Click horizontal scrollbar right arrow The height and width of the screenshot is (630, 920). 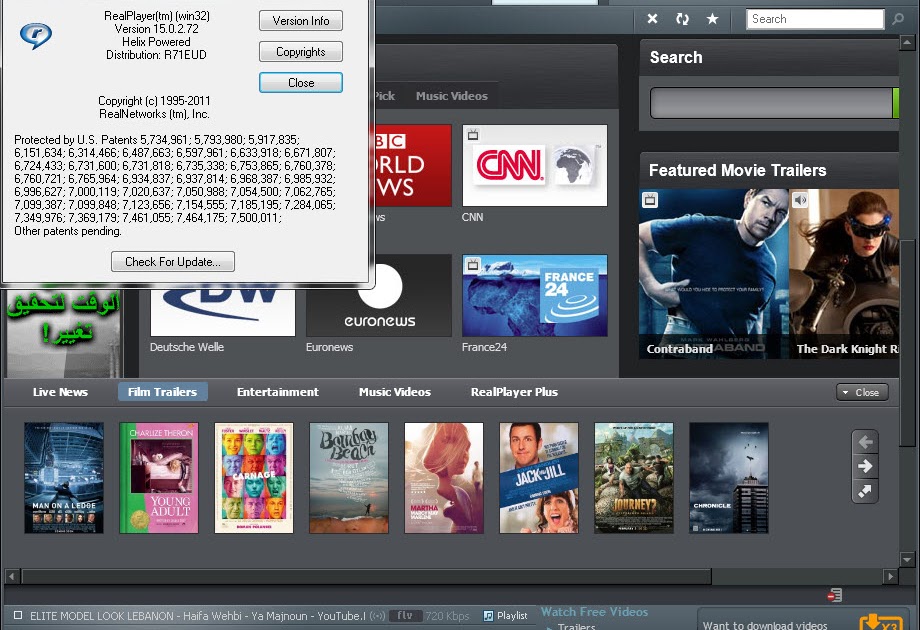891,576
